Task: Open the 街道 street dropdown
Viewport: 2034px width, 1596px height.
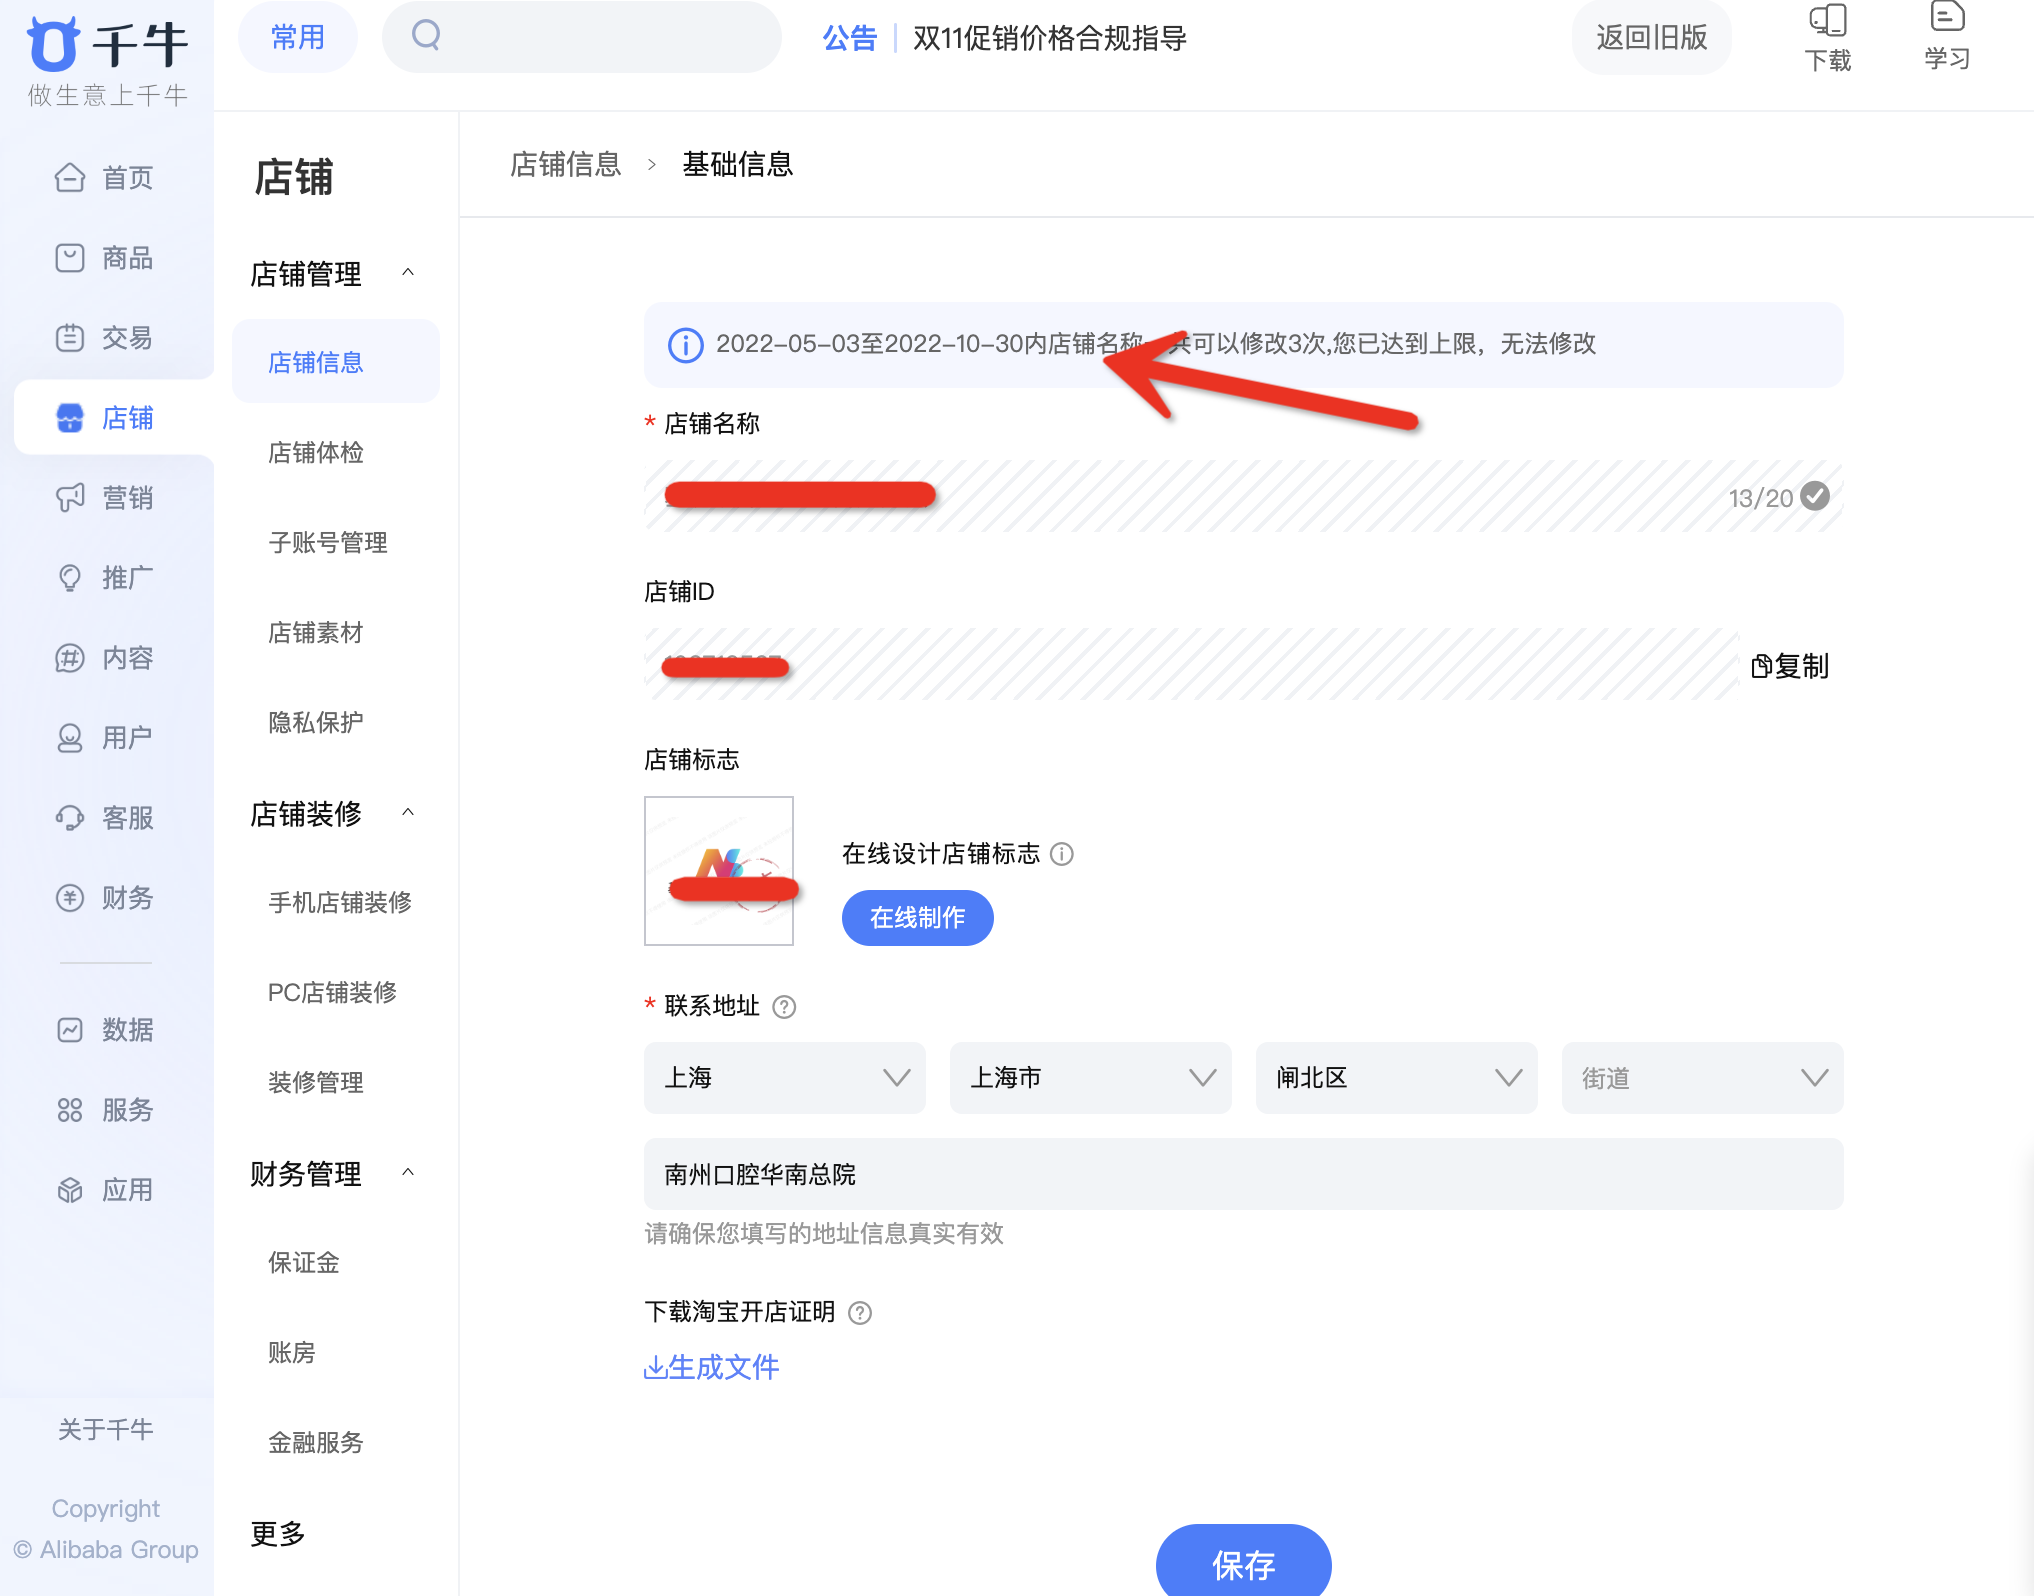Action: coord(1703,1078)
